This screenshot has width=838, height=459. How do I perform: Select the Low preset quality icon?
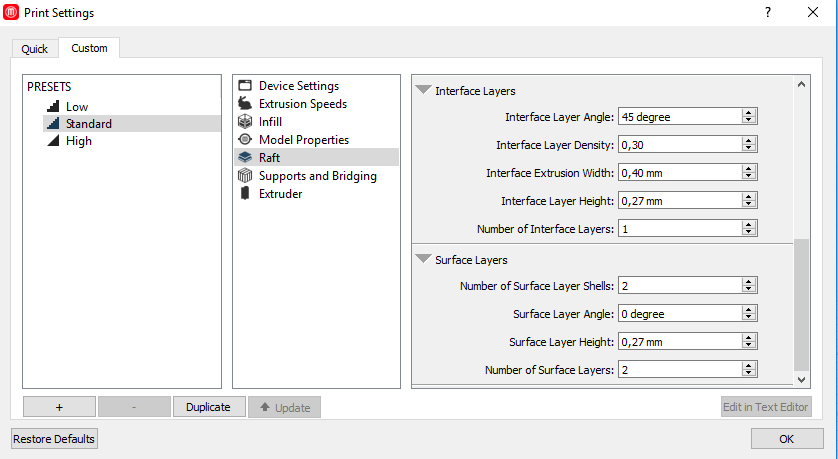[53, 106]
